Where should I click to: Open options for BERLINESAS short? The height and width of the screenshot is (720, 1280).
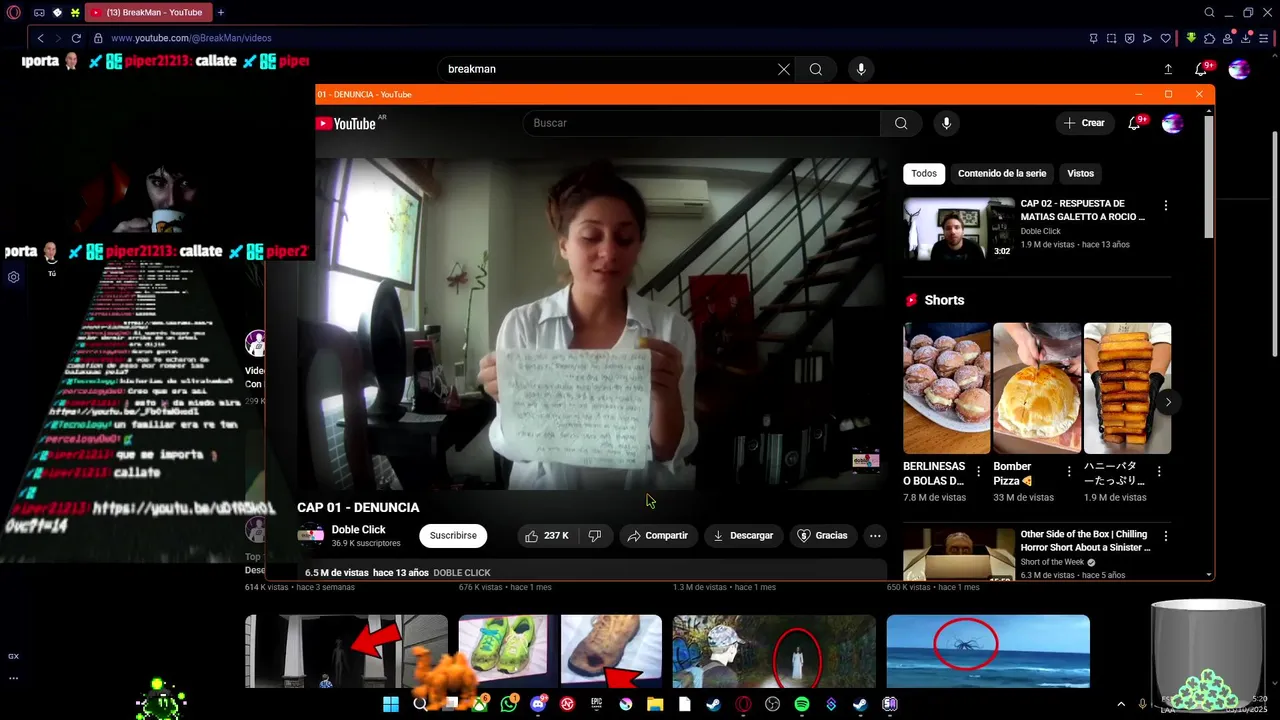pyautogui.click(x=978, y=471)
